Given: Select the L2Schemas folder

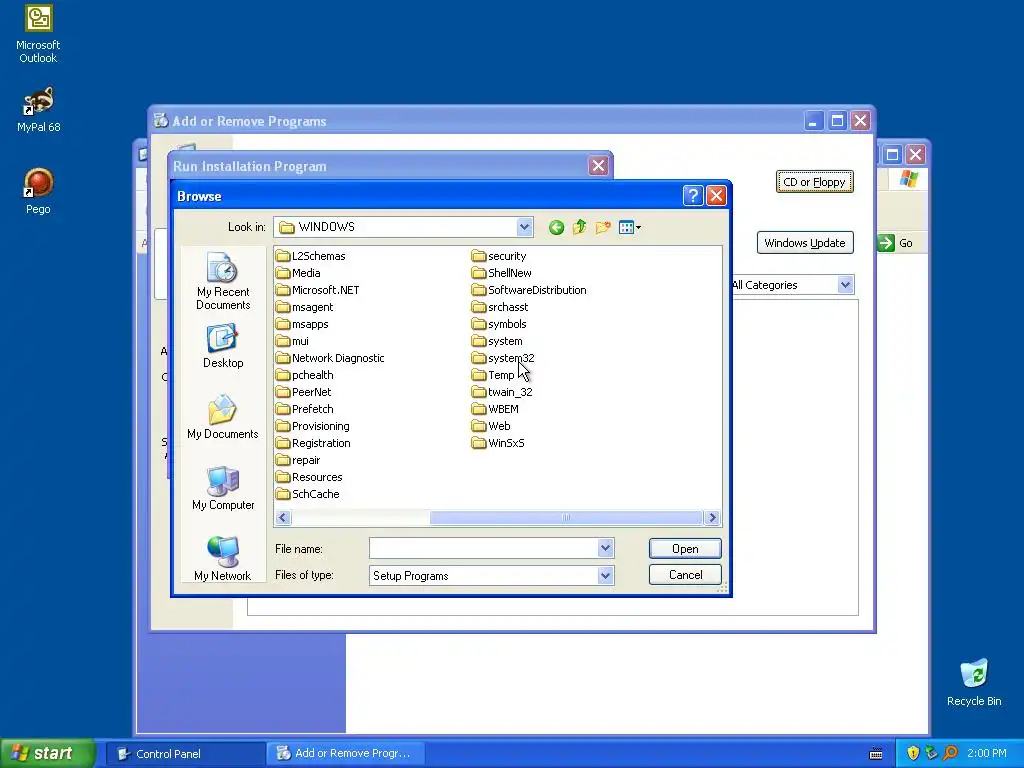Looking at the screenshot, I should (310, 256).
